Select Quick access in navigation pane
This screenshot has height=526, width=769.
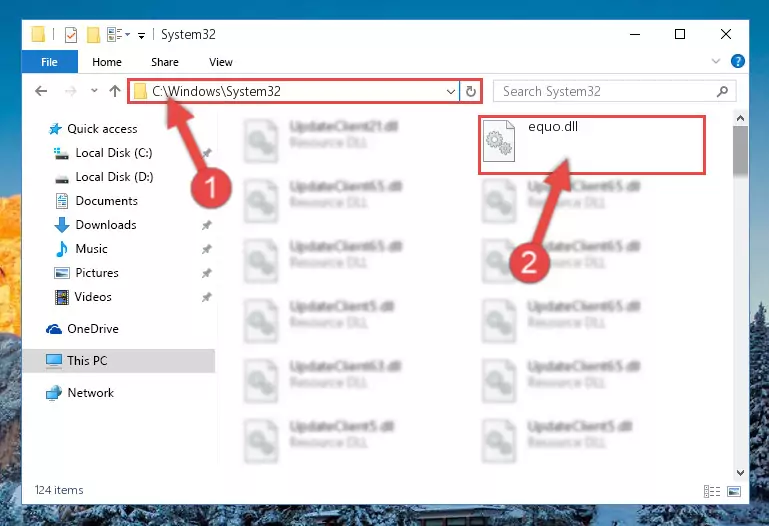[x=102, y=129]
